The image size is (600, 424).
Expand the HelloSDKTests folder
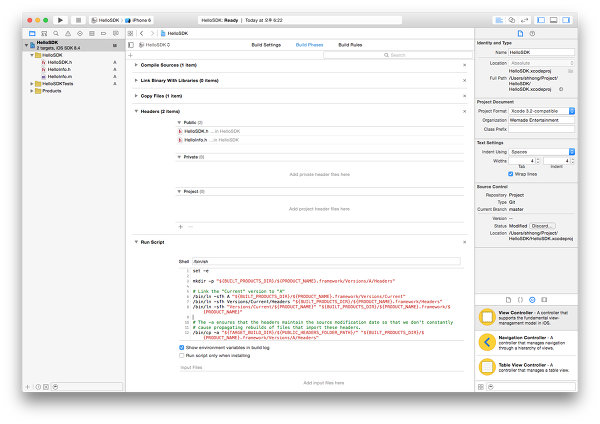point(32,84)
